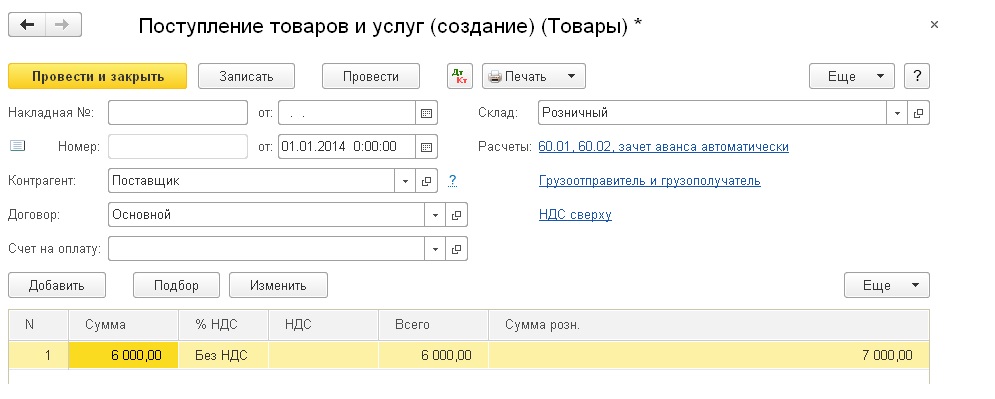
Task: Open calendar for document Номер date
Action: tap(426, 147)
